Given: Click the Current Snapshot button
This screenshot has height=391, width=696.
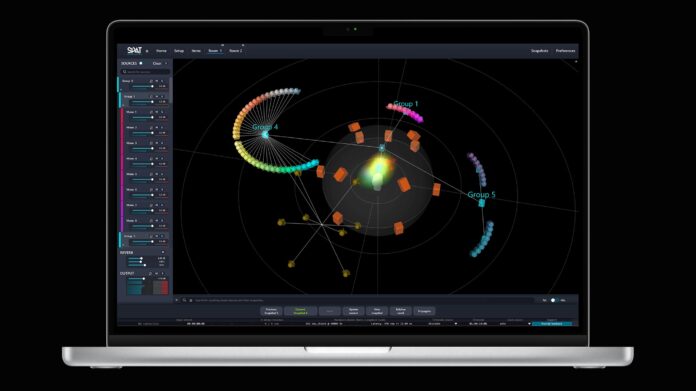Looking at the screenshot, I should 301,311.
